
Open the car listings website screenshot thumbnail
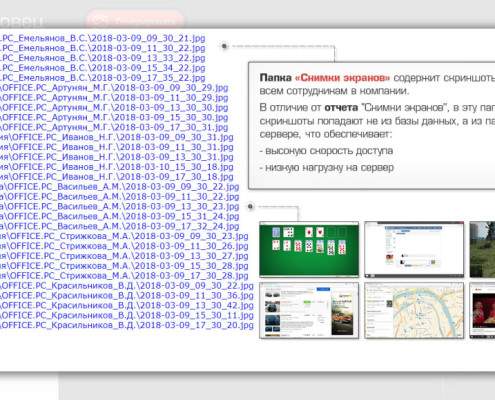(309, 311)
